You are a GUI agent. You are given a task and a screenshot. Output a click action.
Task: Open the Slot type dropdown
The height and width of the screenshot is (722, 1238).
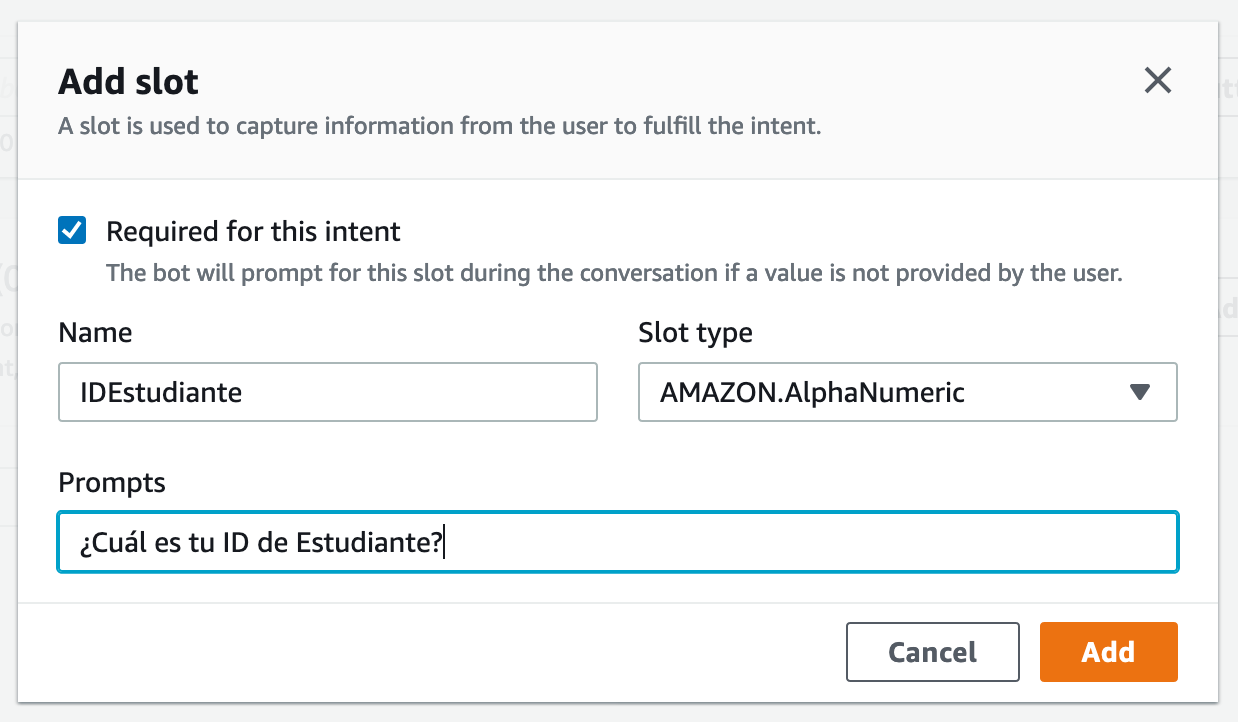(x=906, y=392)
